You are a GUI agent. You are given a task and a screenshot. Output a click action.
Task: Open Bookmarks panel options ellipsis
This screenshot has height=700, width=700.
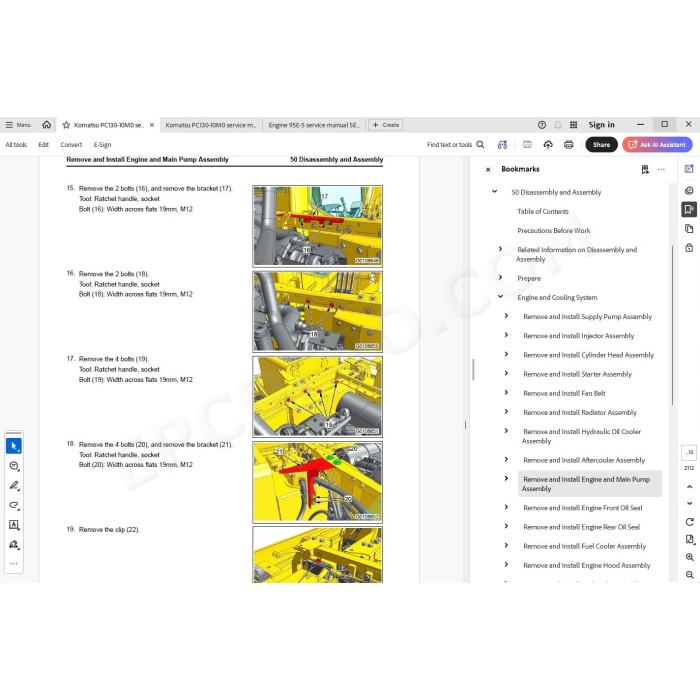[661, 170]
